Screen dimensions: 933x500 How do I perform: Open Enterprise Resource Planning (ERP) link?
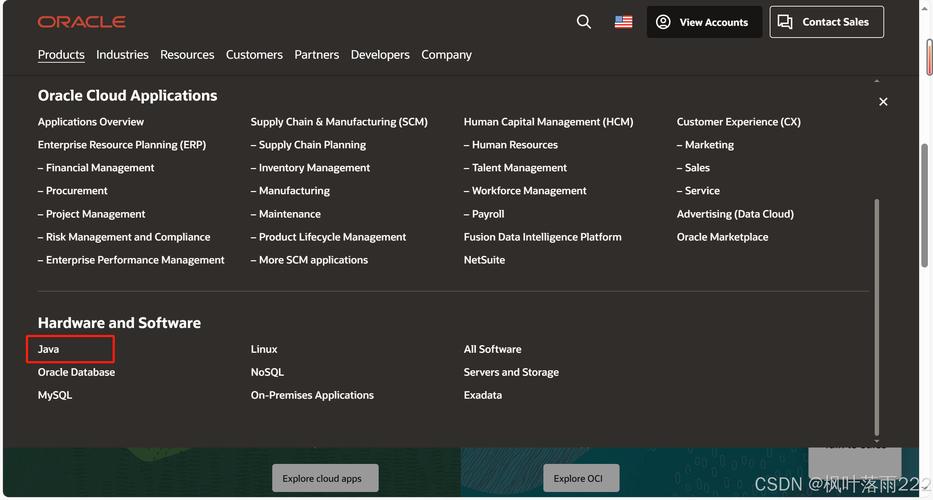[121, 145]
